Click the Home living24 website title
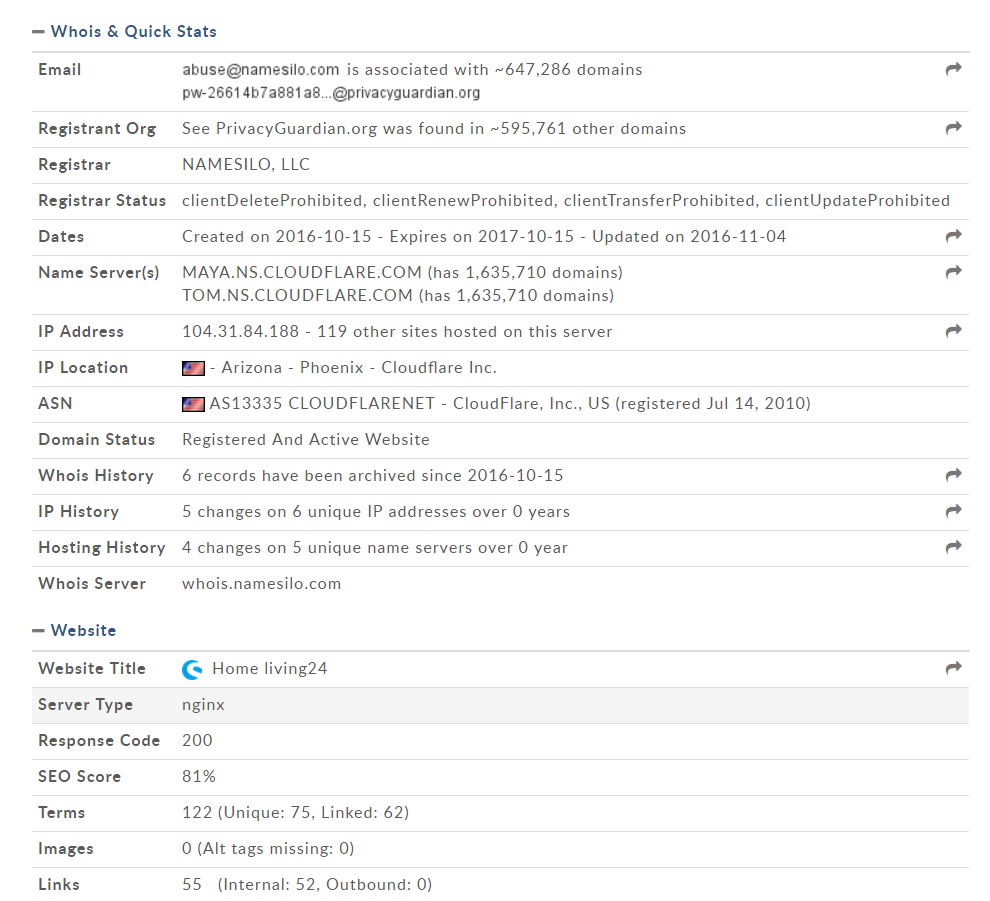Image resolution: width=990 pixels, height=901 pixels. point(270,669)
